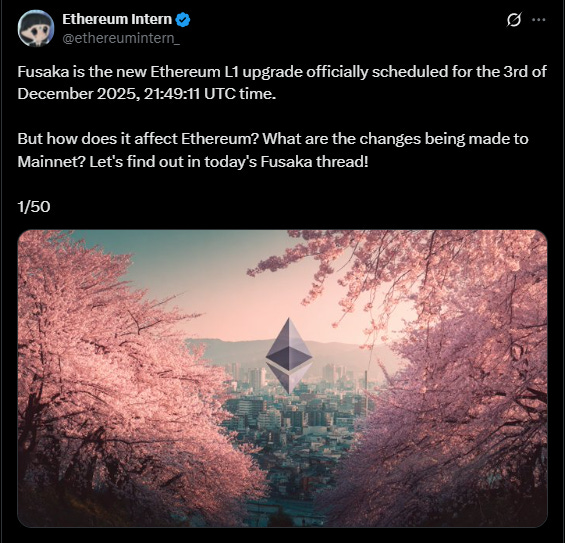Click the word 'Fusaka' starting the post

pyautogui.click(x=43, y=72)
